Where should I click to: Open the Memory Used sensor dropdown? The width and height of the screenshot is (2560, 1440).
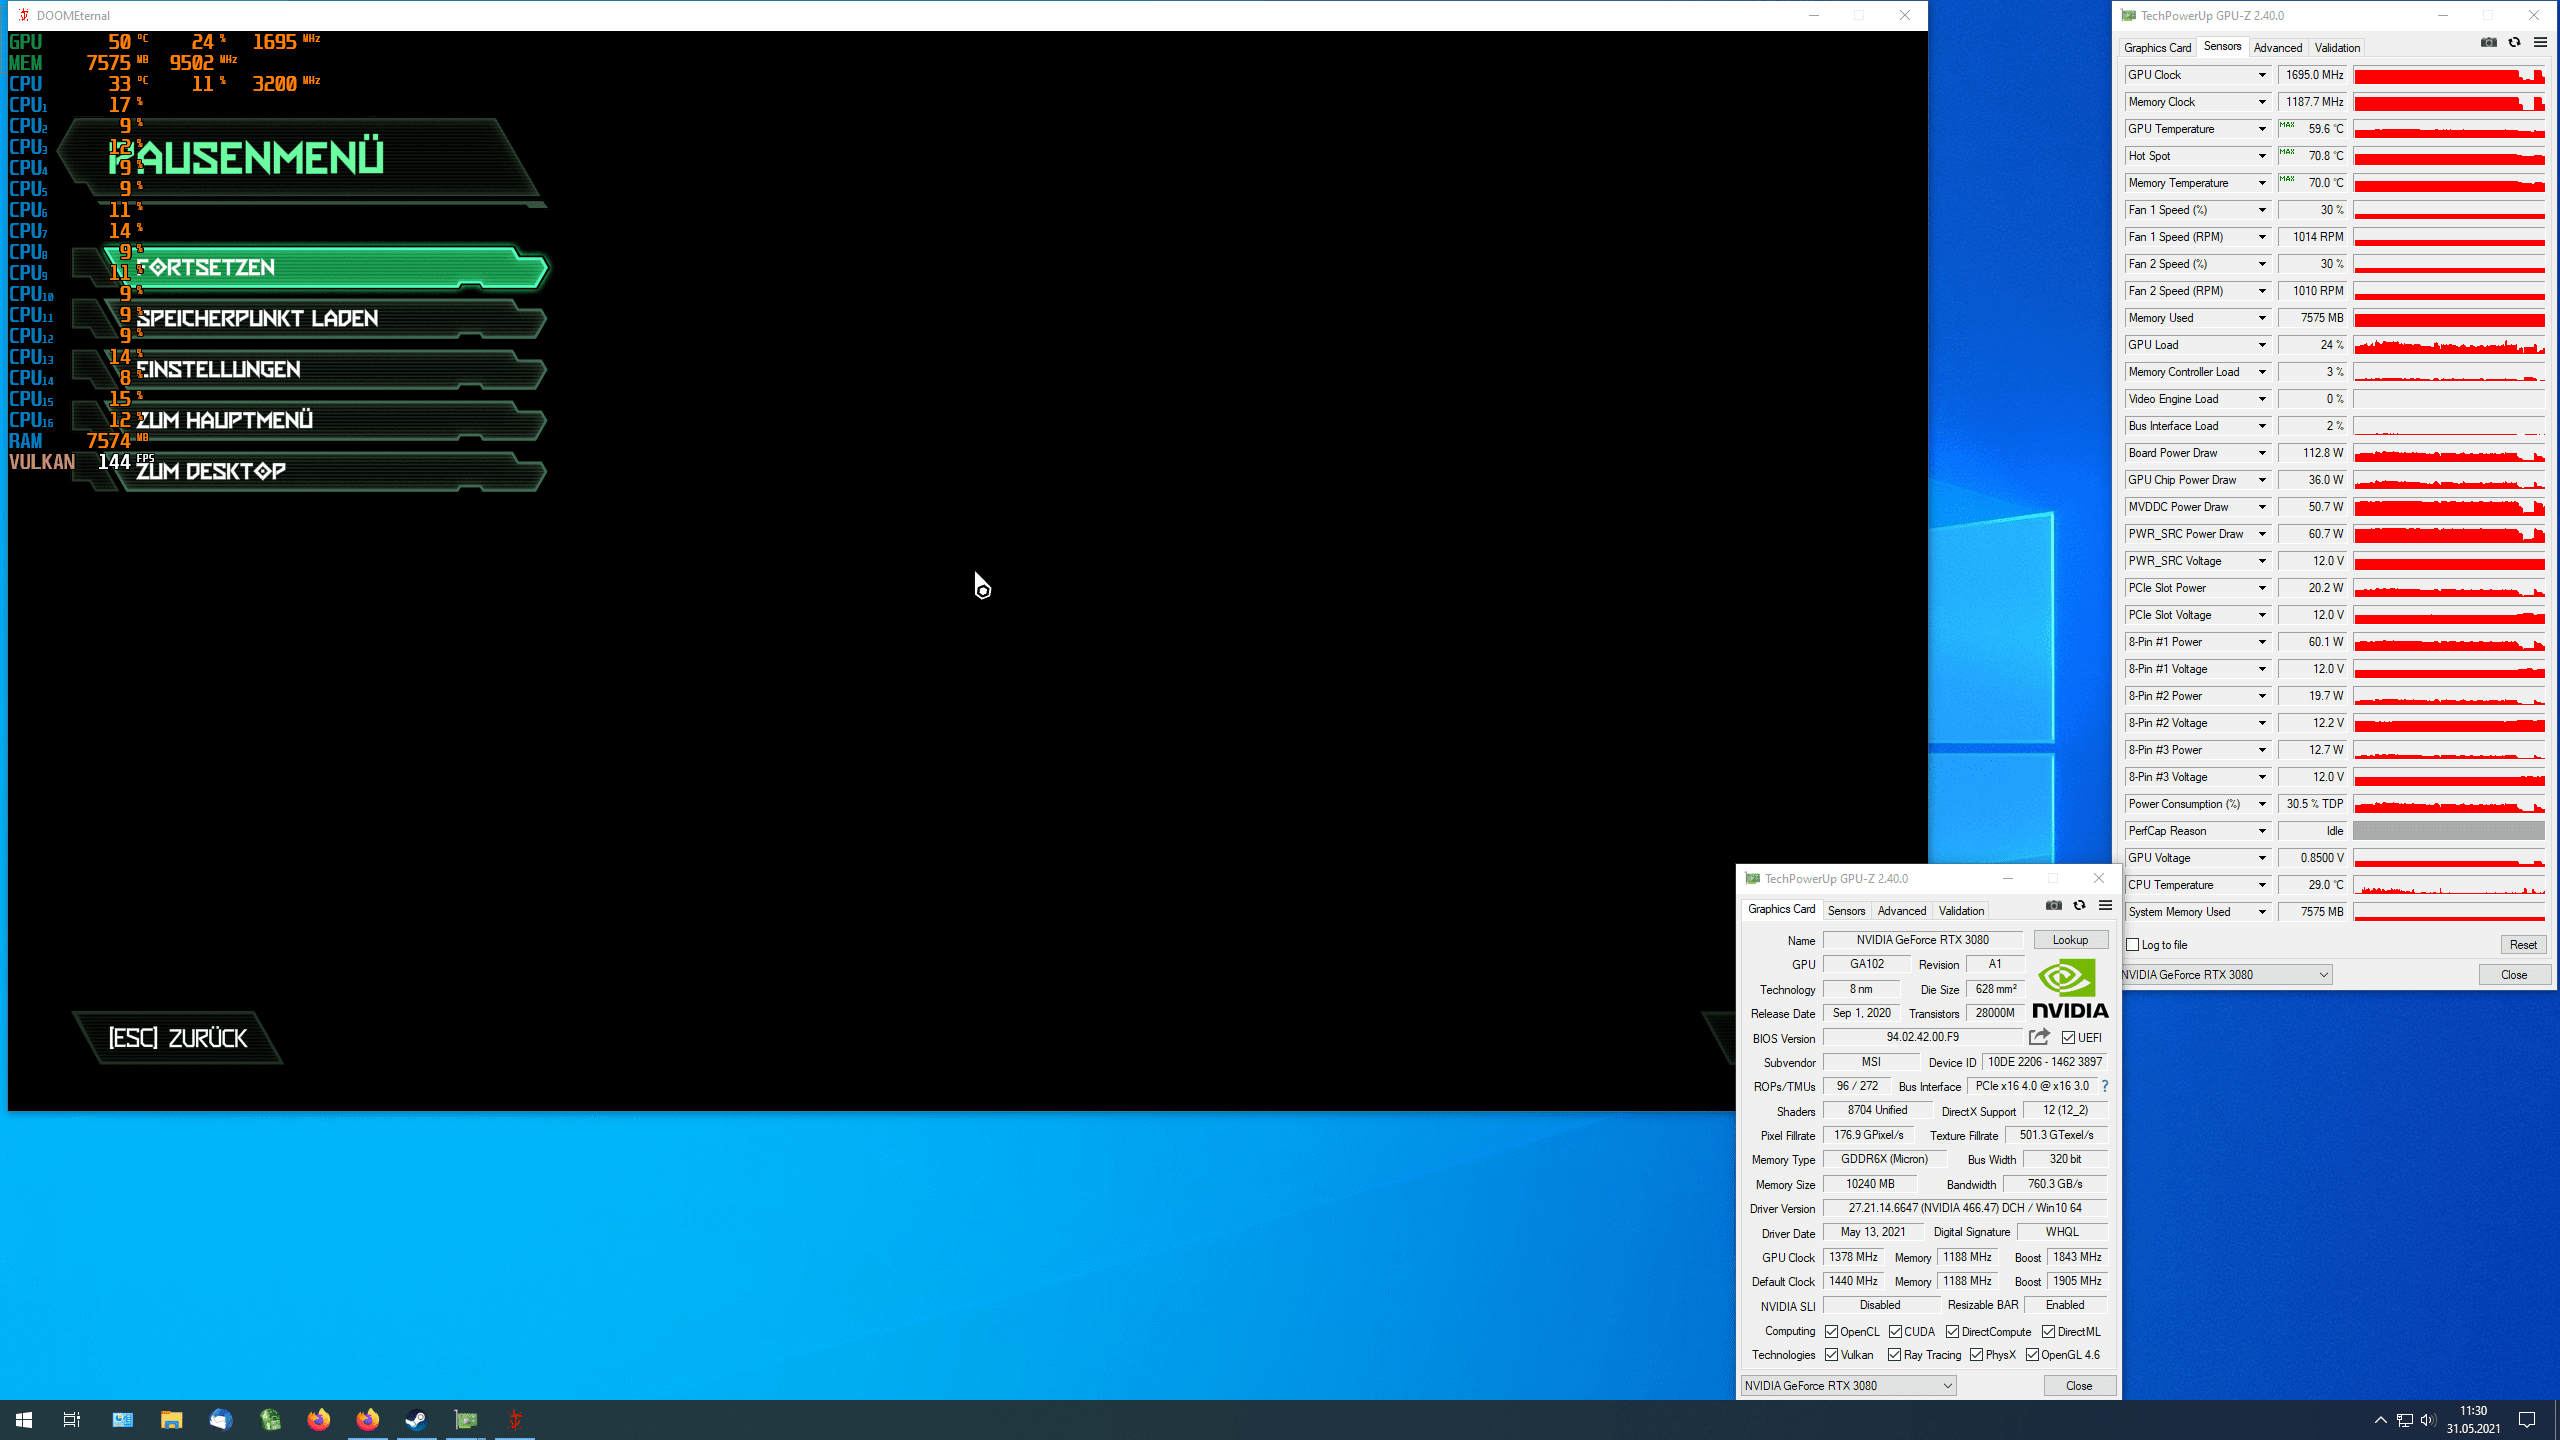[2262, 318]
